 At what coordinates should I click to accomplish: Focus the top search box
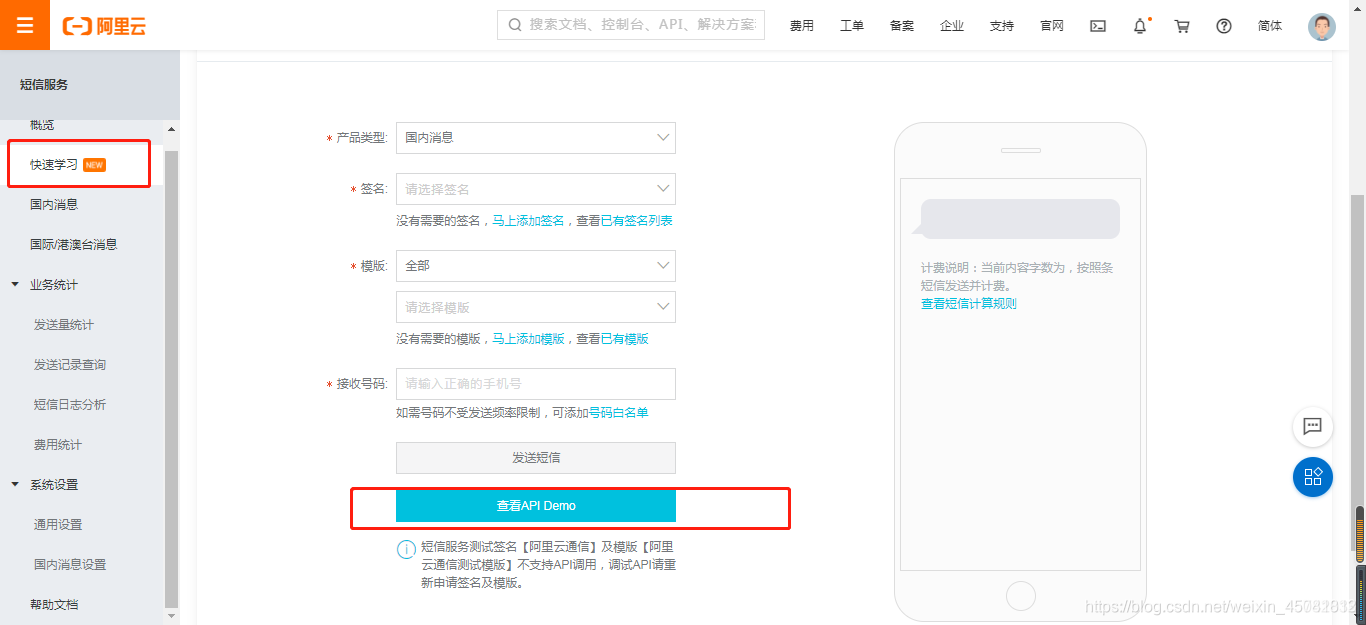point(631,25)
